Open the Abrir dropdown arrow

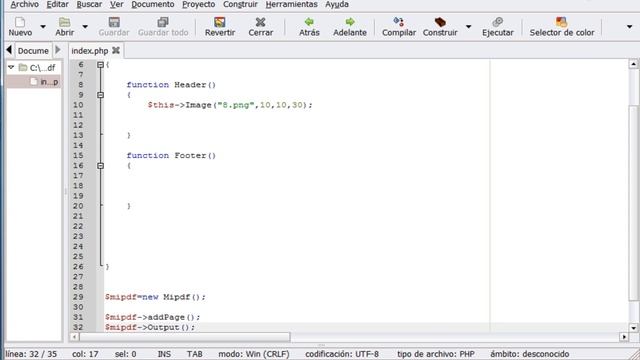(85, 27)
